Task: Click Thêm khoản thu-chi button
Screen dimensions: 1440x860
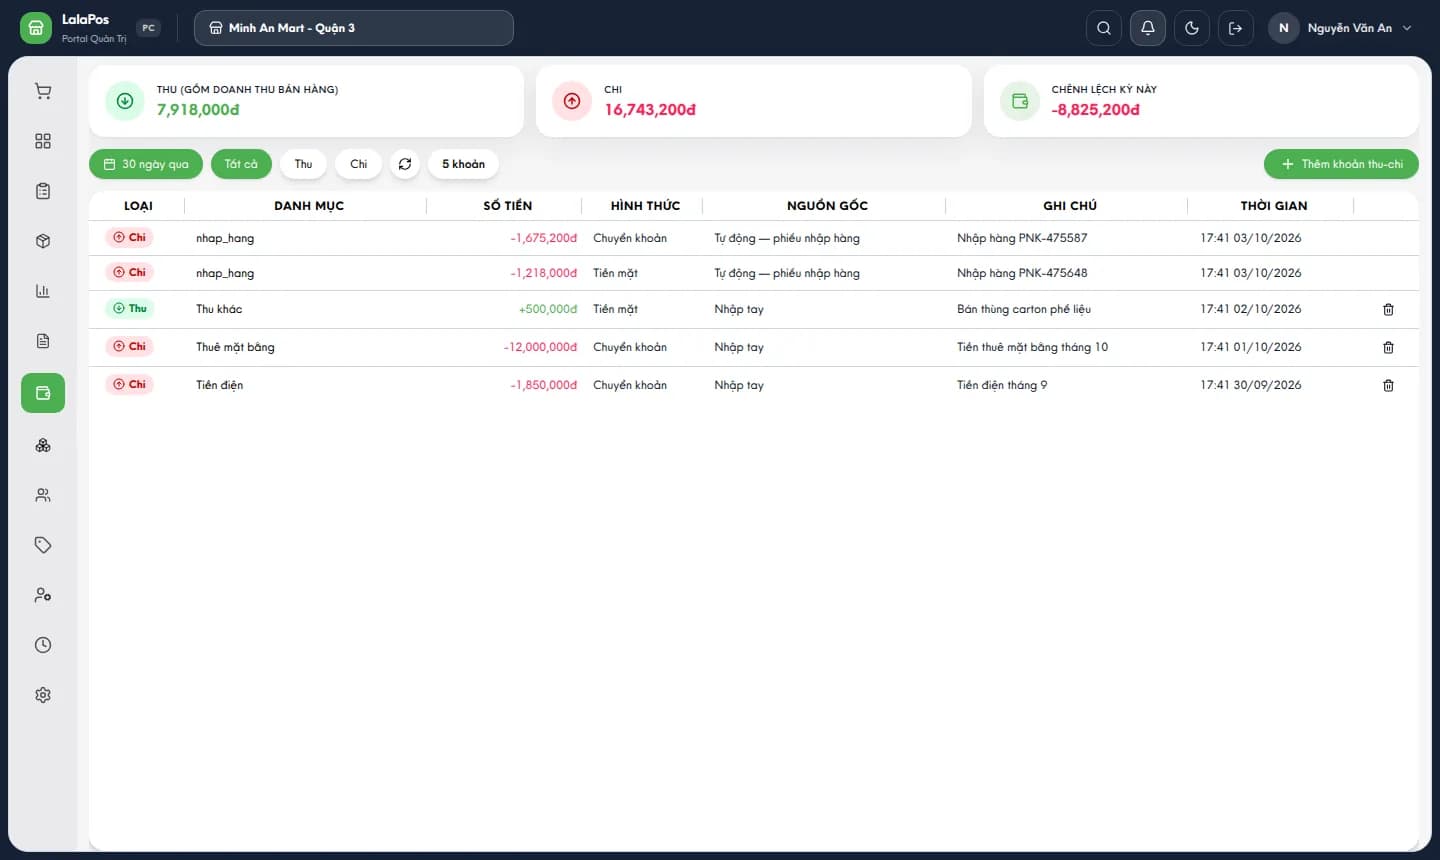Action: click(x=1341, y=164)
